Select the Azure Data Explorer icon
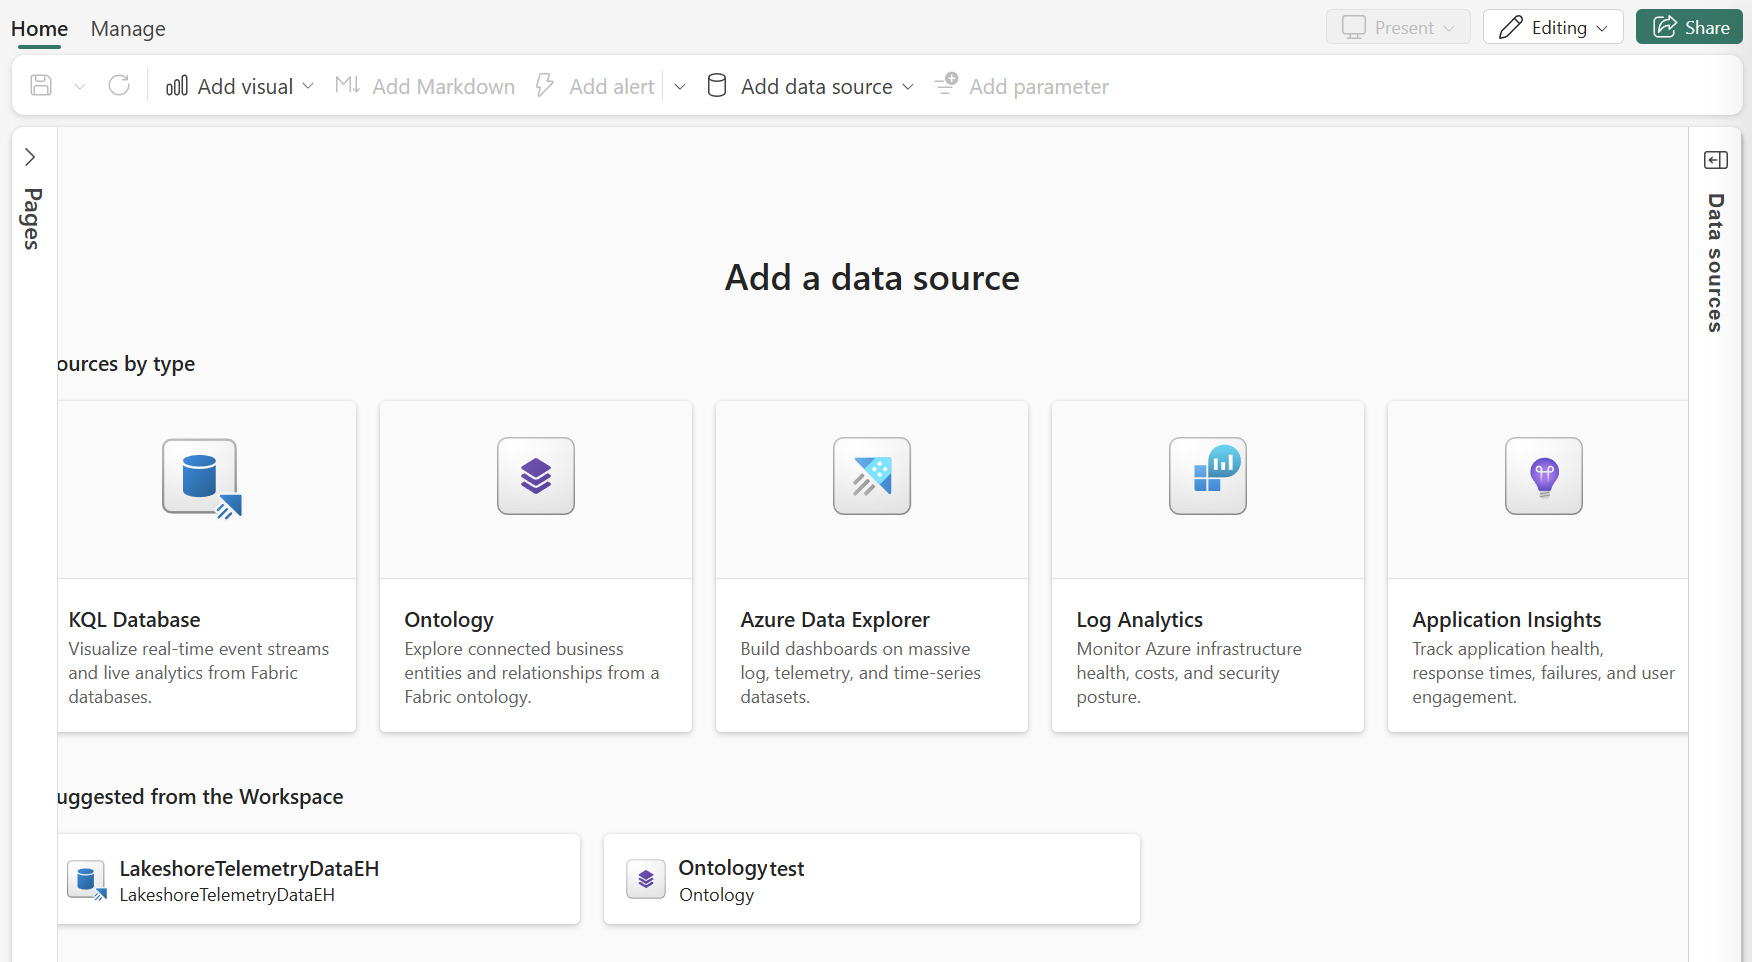1752x962 pixels. 872,476
